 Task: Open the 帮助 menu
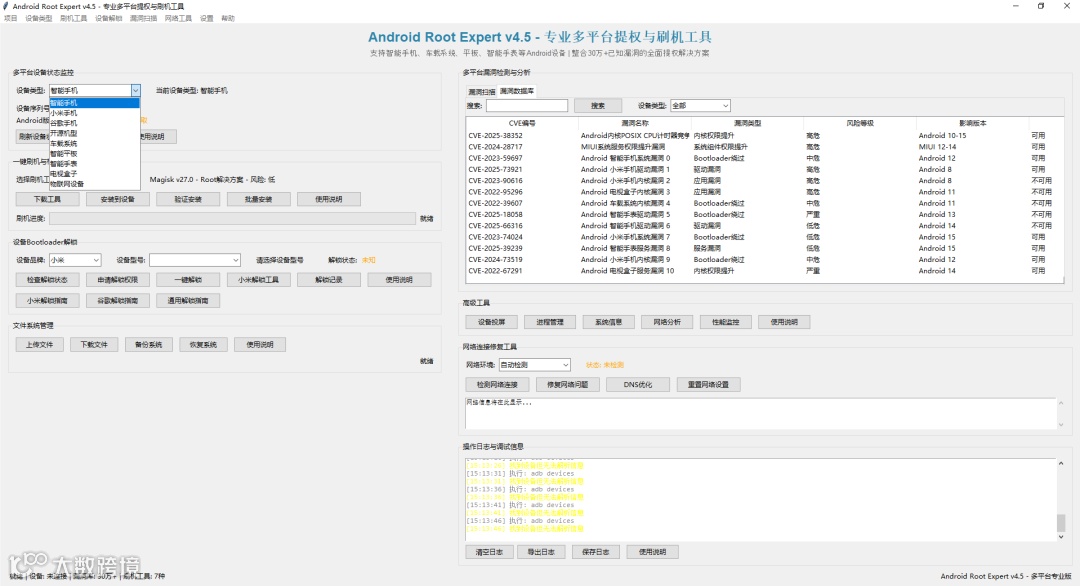[x=228, y=19]
